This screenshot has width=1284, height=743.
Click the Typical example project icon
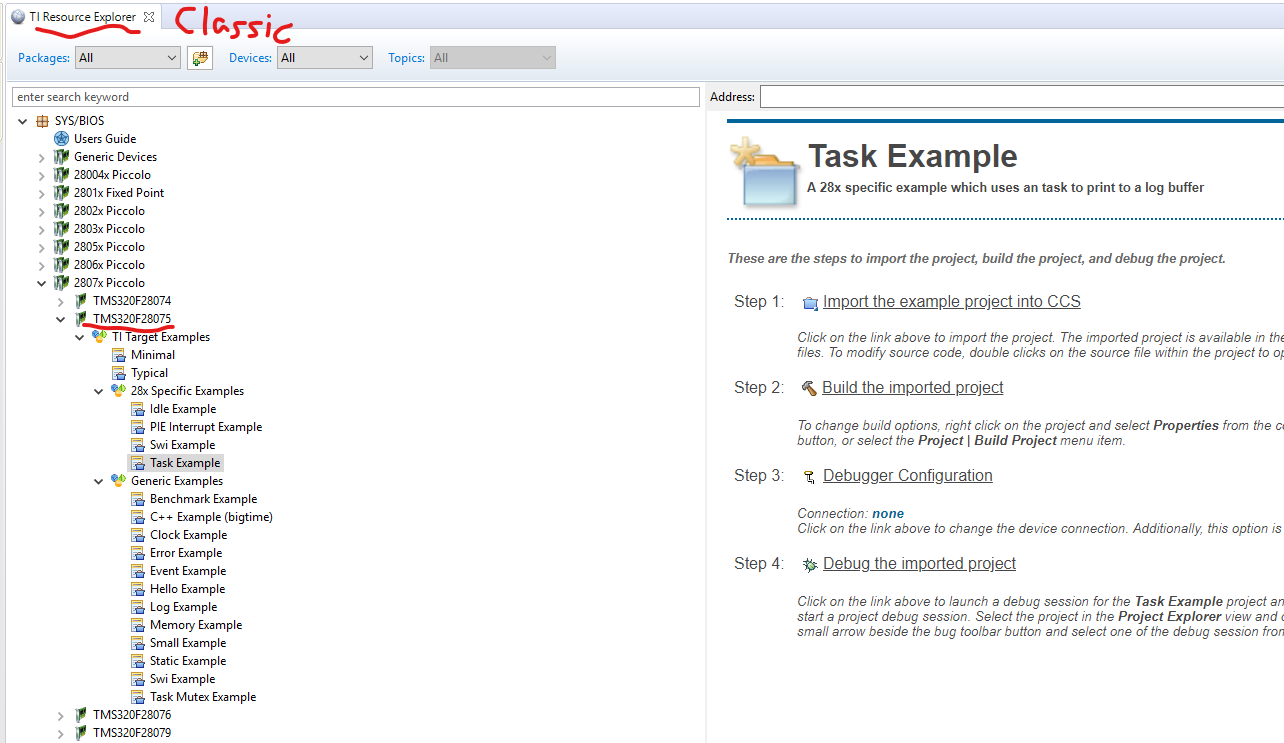119,373
